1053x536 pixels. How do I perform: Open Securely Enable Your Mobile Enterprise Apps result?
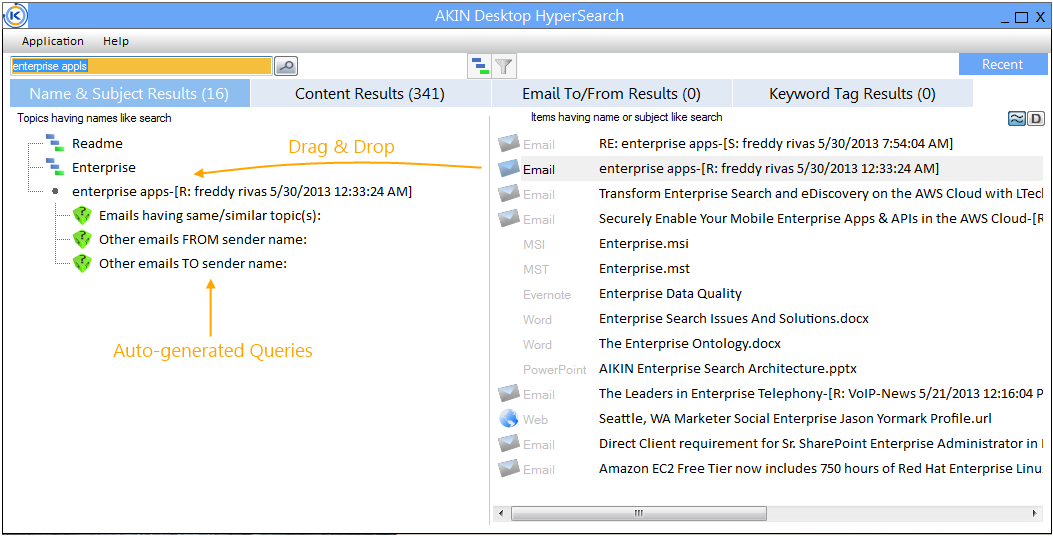pyautogui.click(x=823, y=218)
